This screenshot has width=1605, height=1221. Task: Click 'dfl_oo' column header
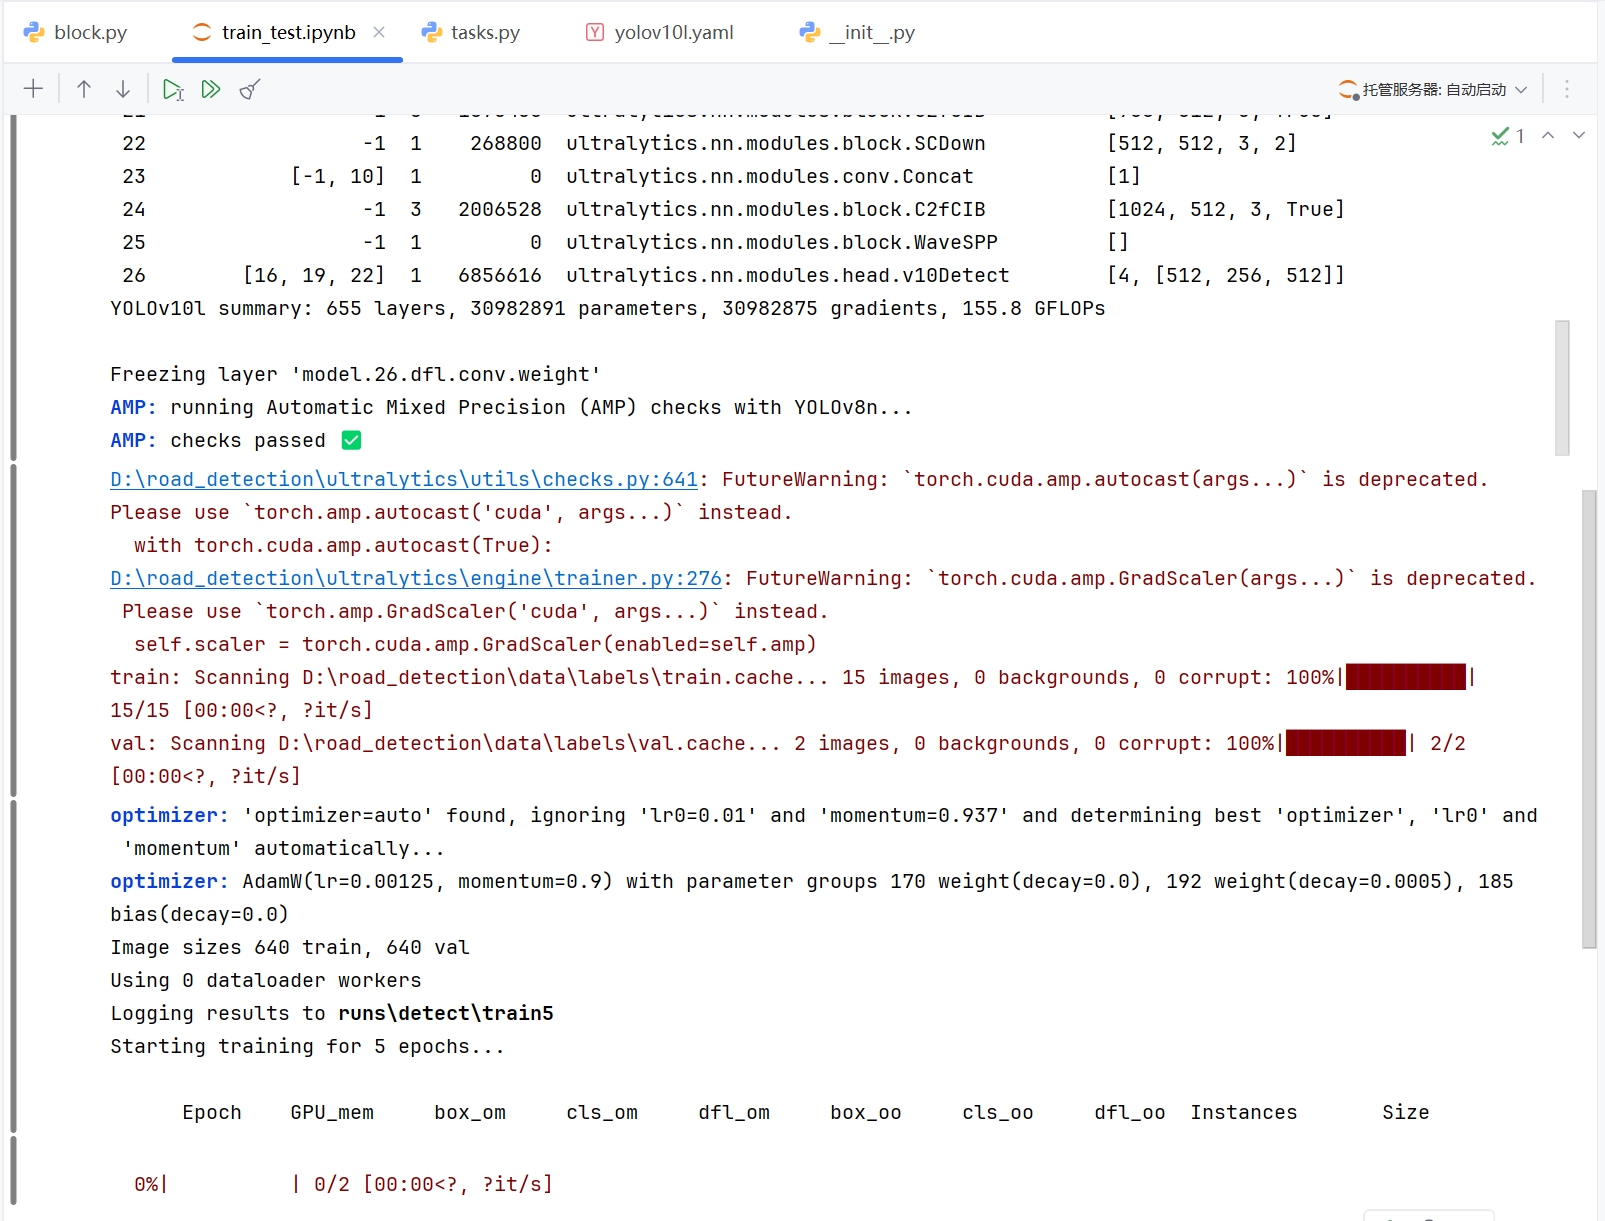(1130, 1112)
